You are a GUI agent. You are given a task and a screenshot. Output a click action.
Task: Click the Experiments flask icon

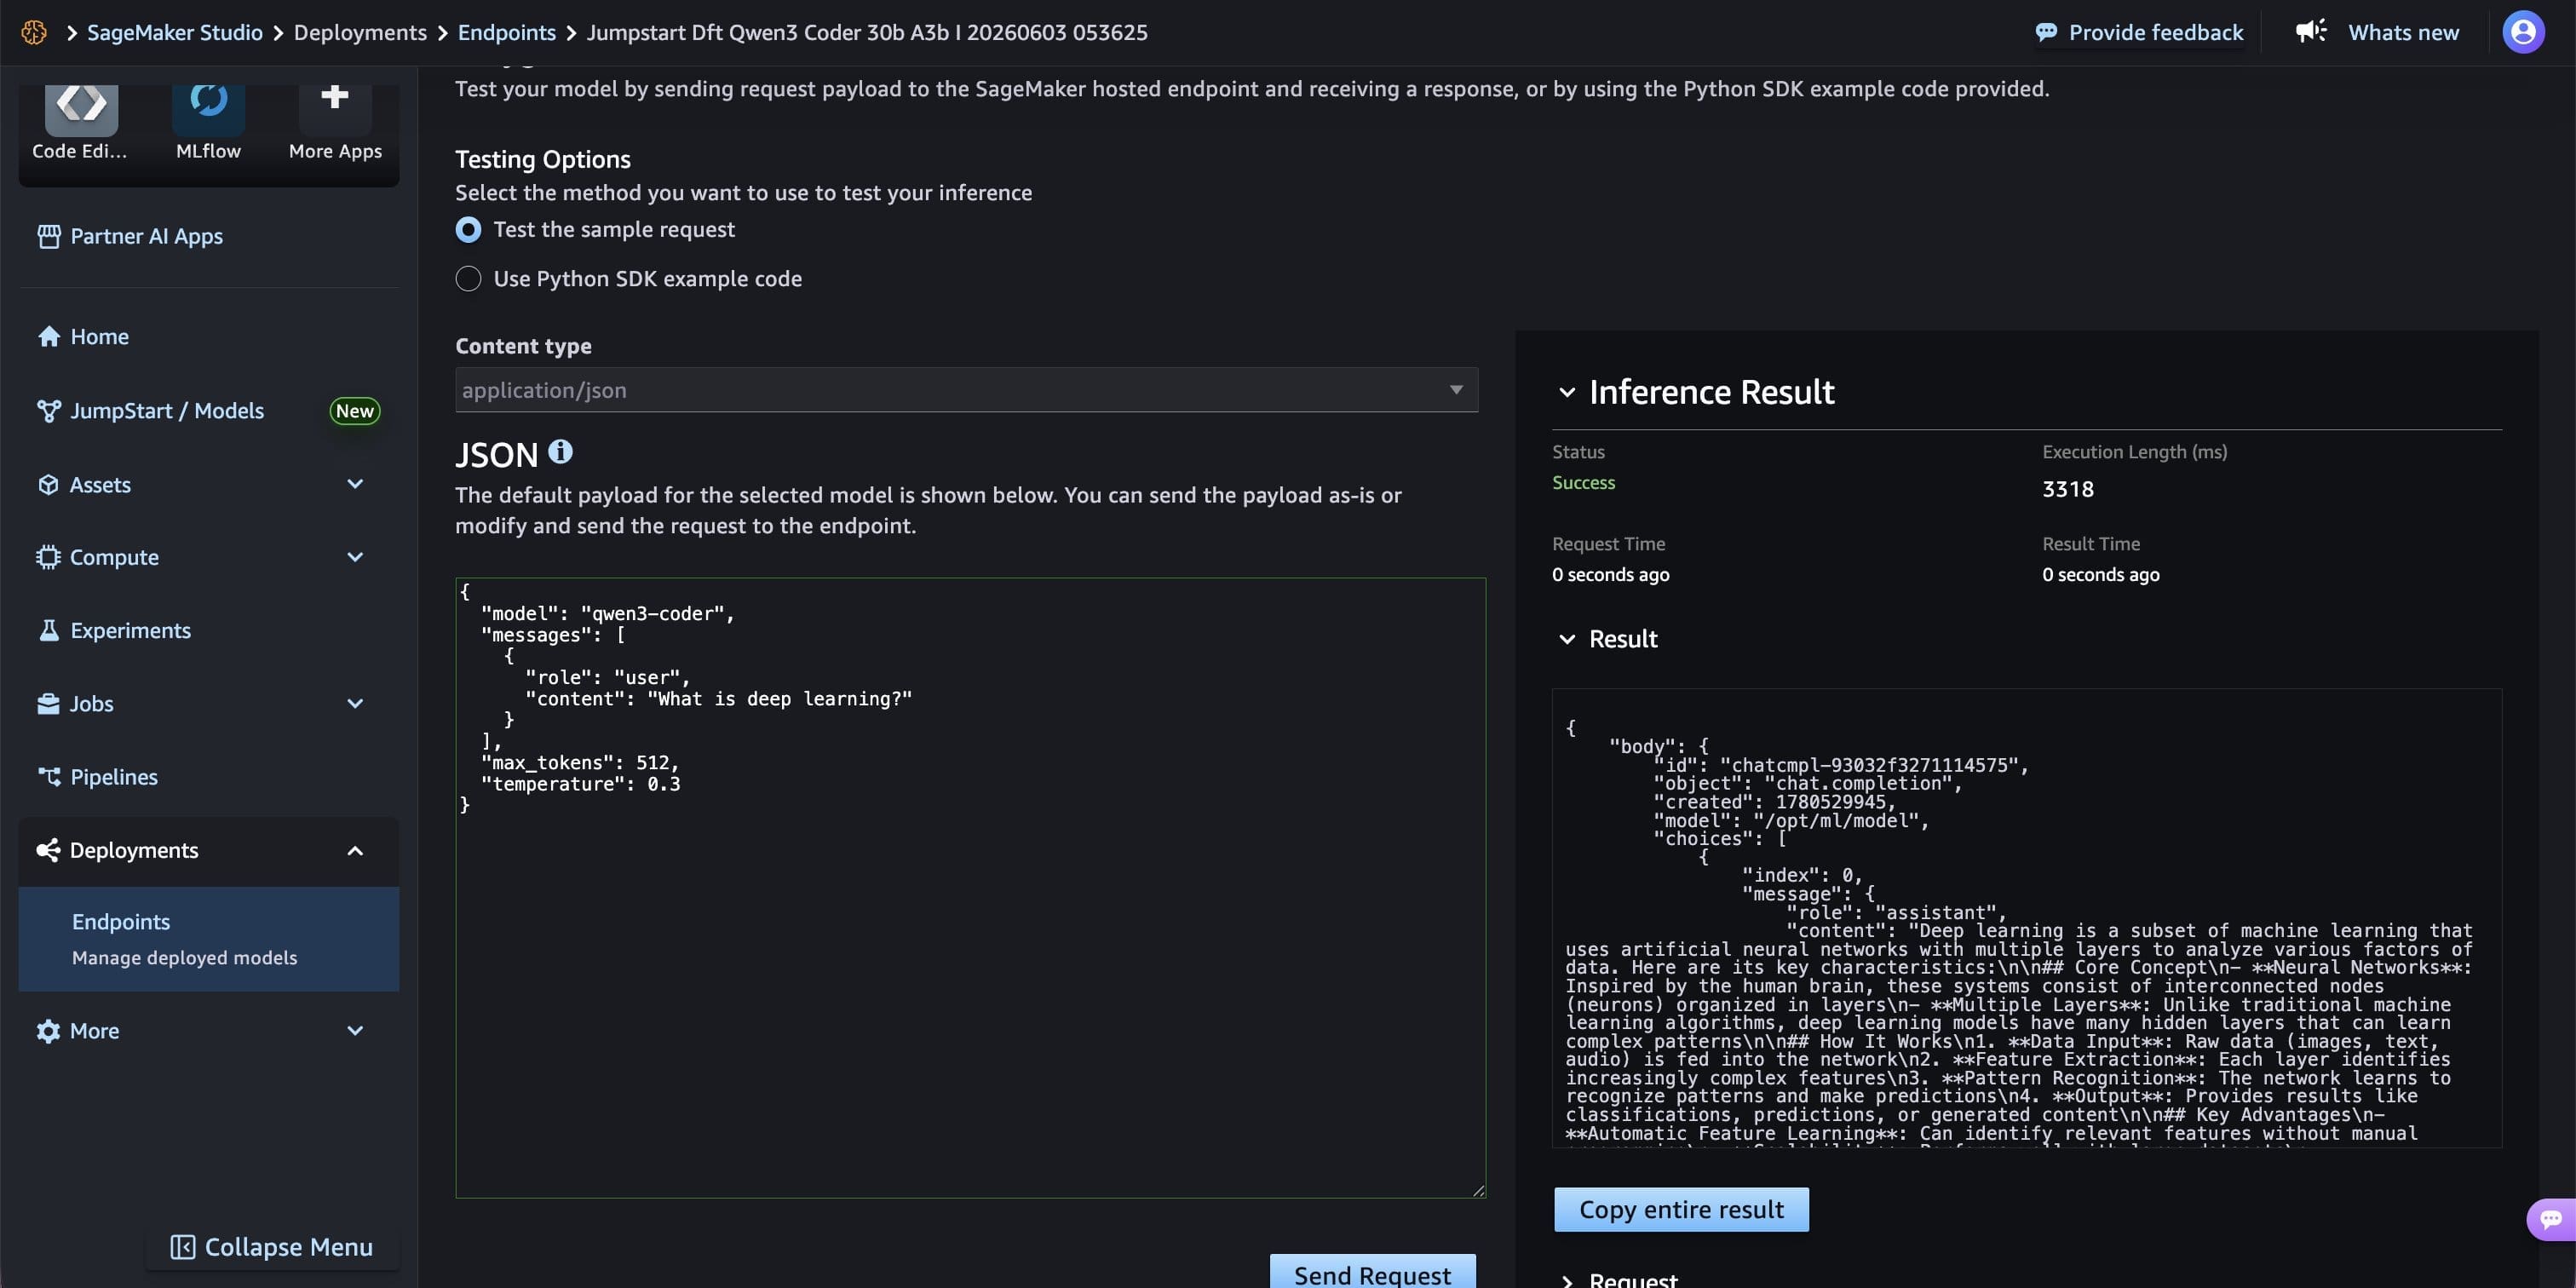(x=48, y=630)
